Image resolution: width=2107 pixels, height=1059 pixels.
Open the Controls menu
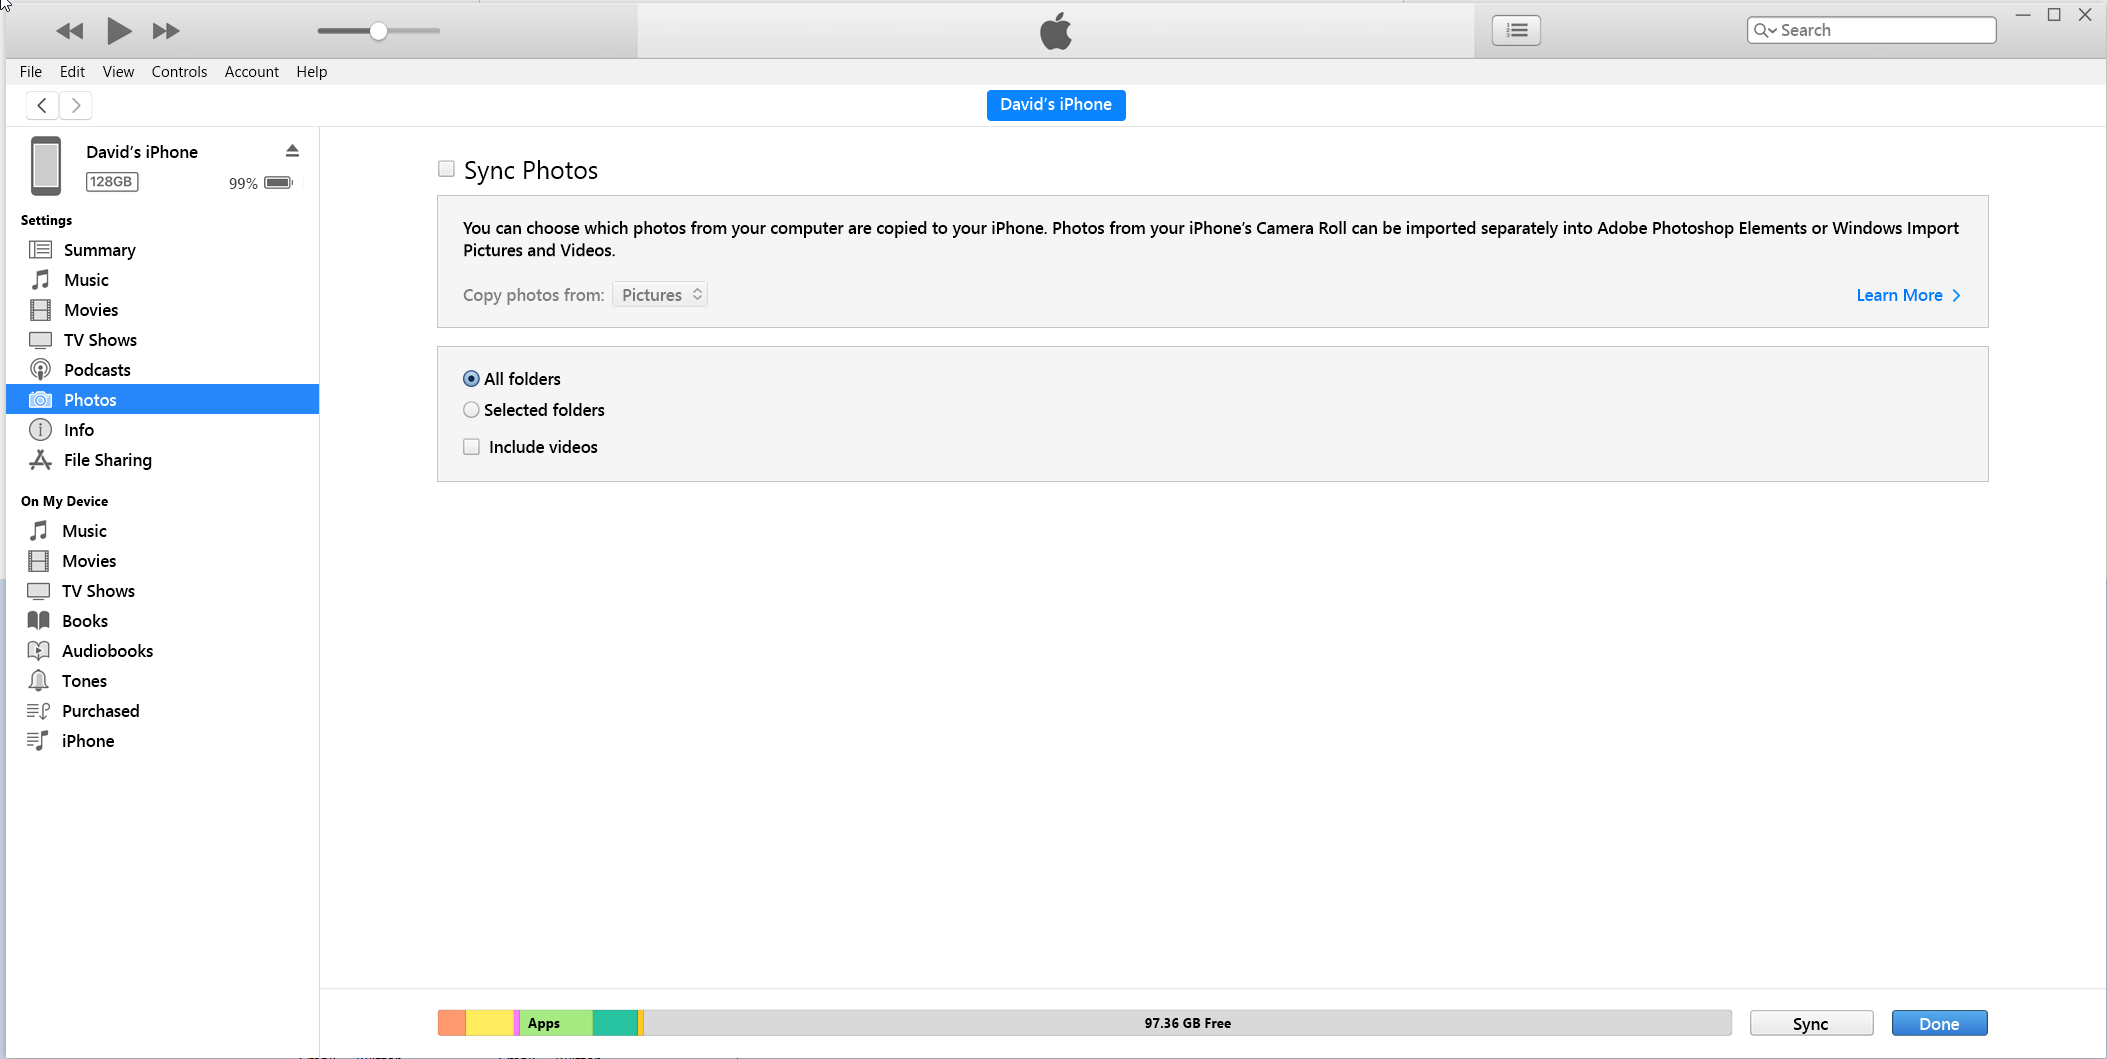[x=179, y=72]
